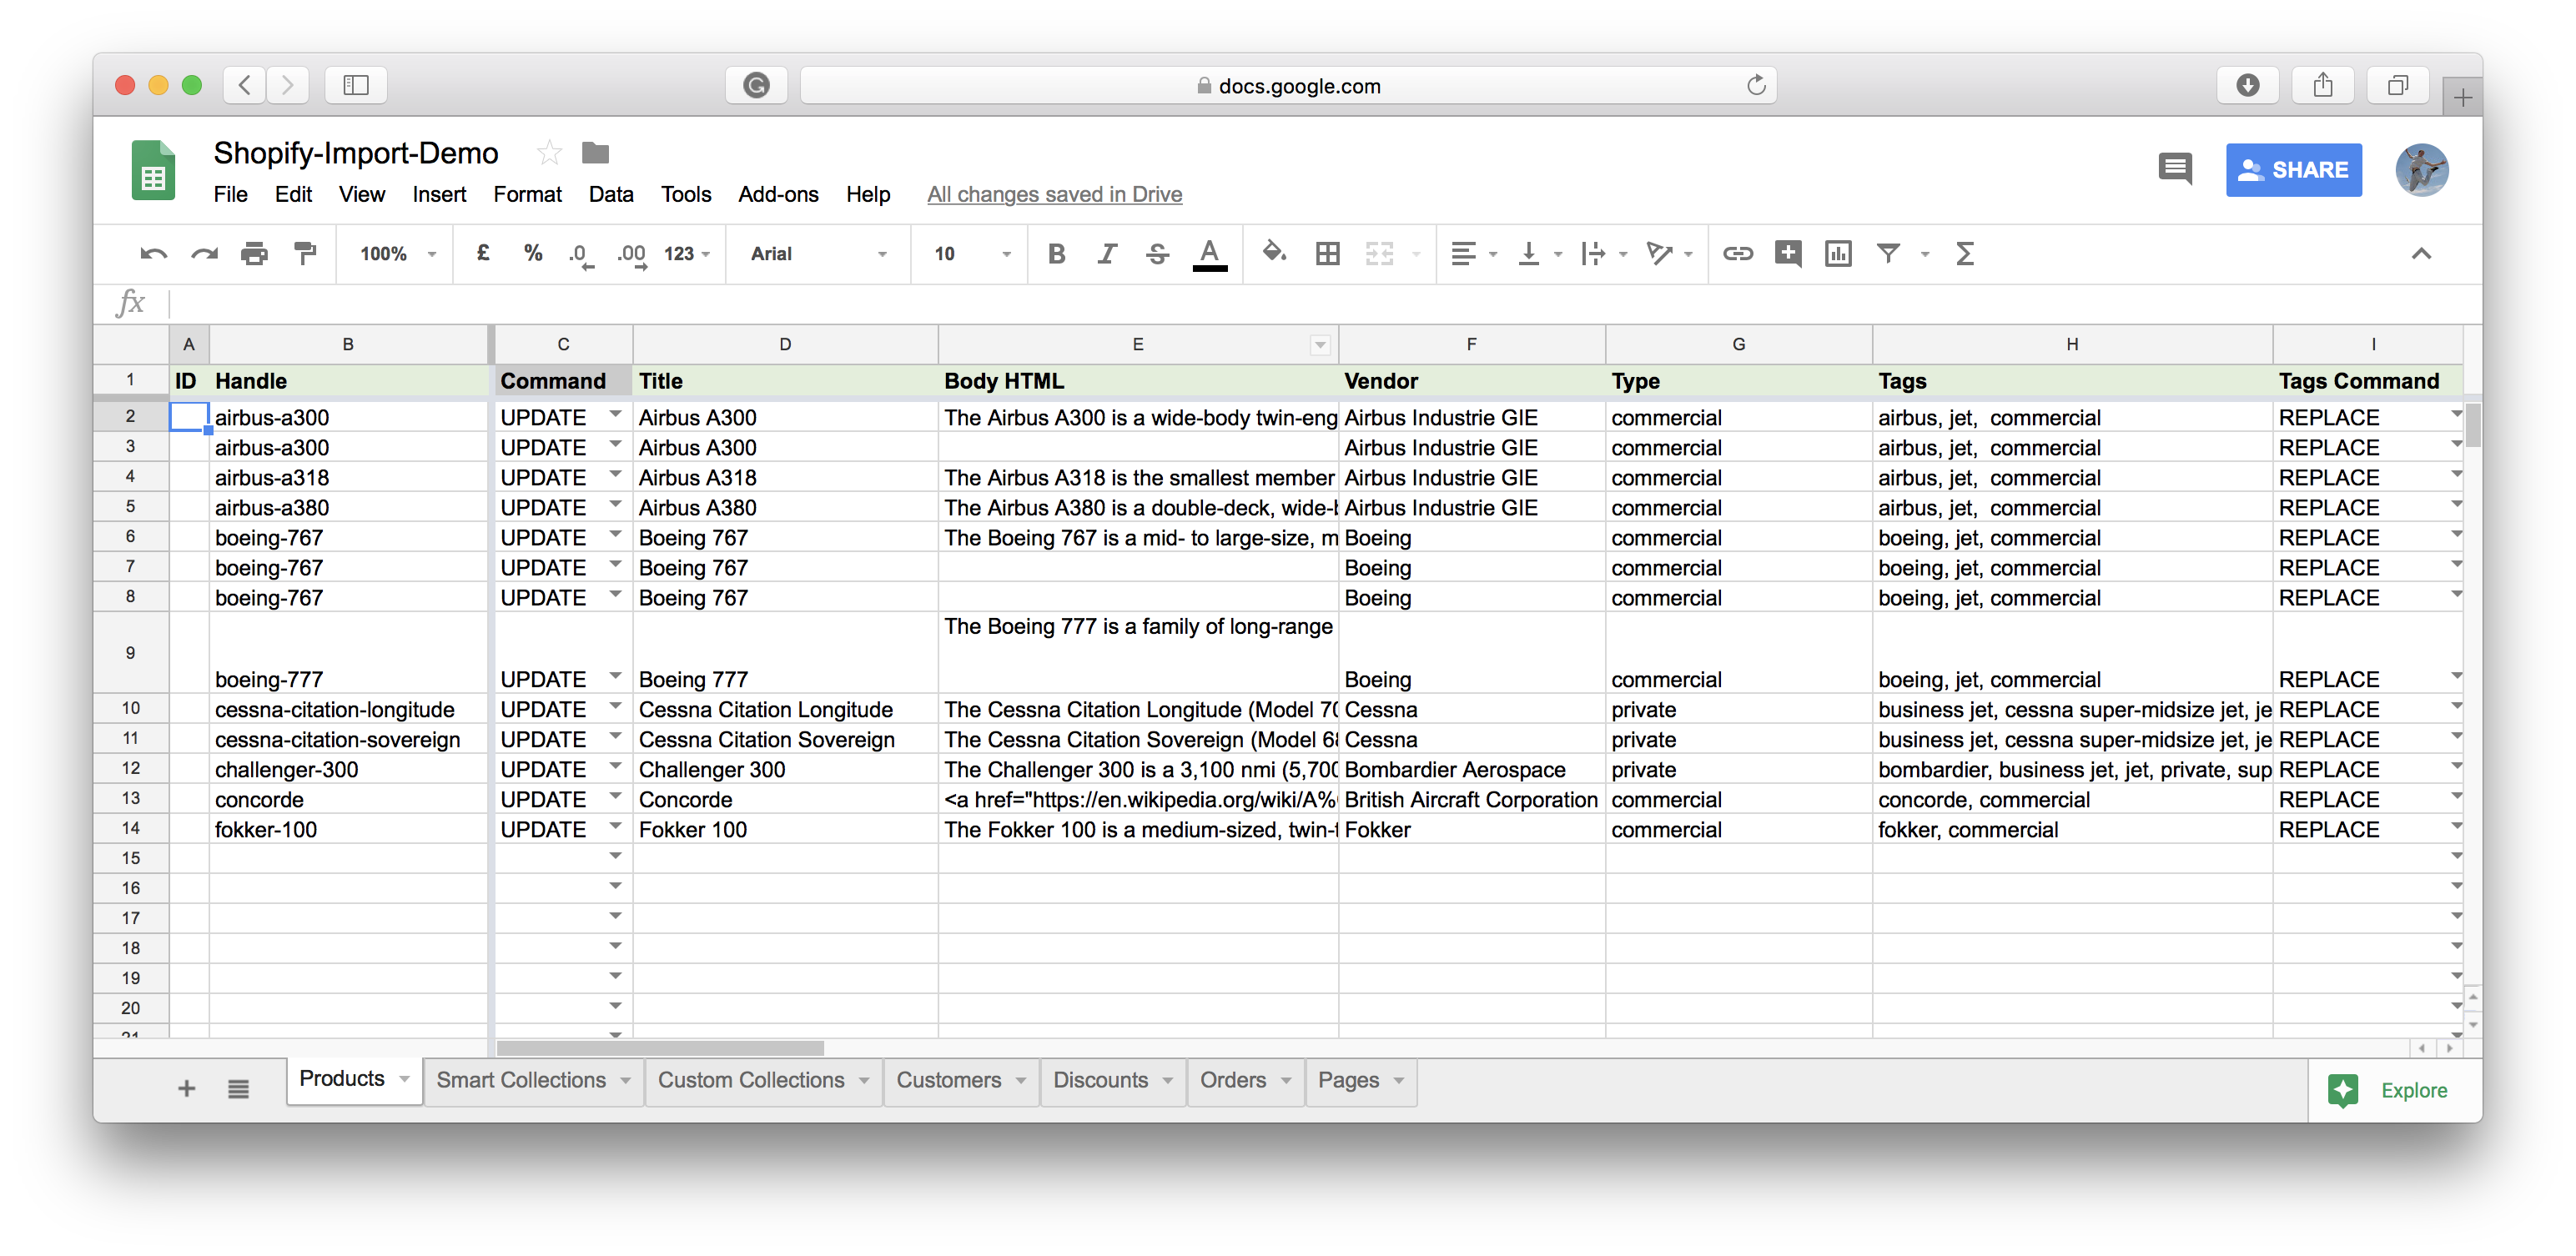
Task: Click the insert chart icon
Action: (1838, 254)
